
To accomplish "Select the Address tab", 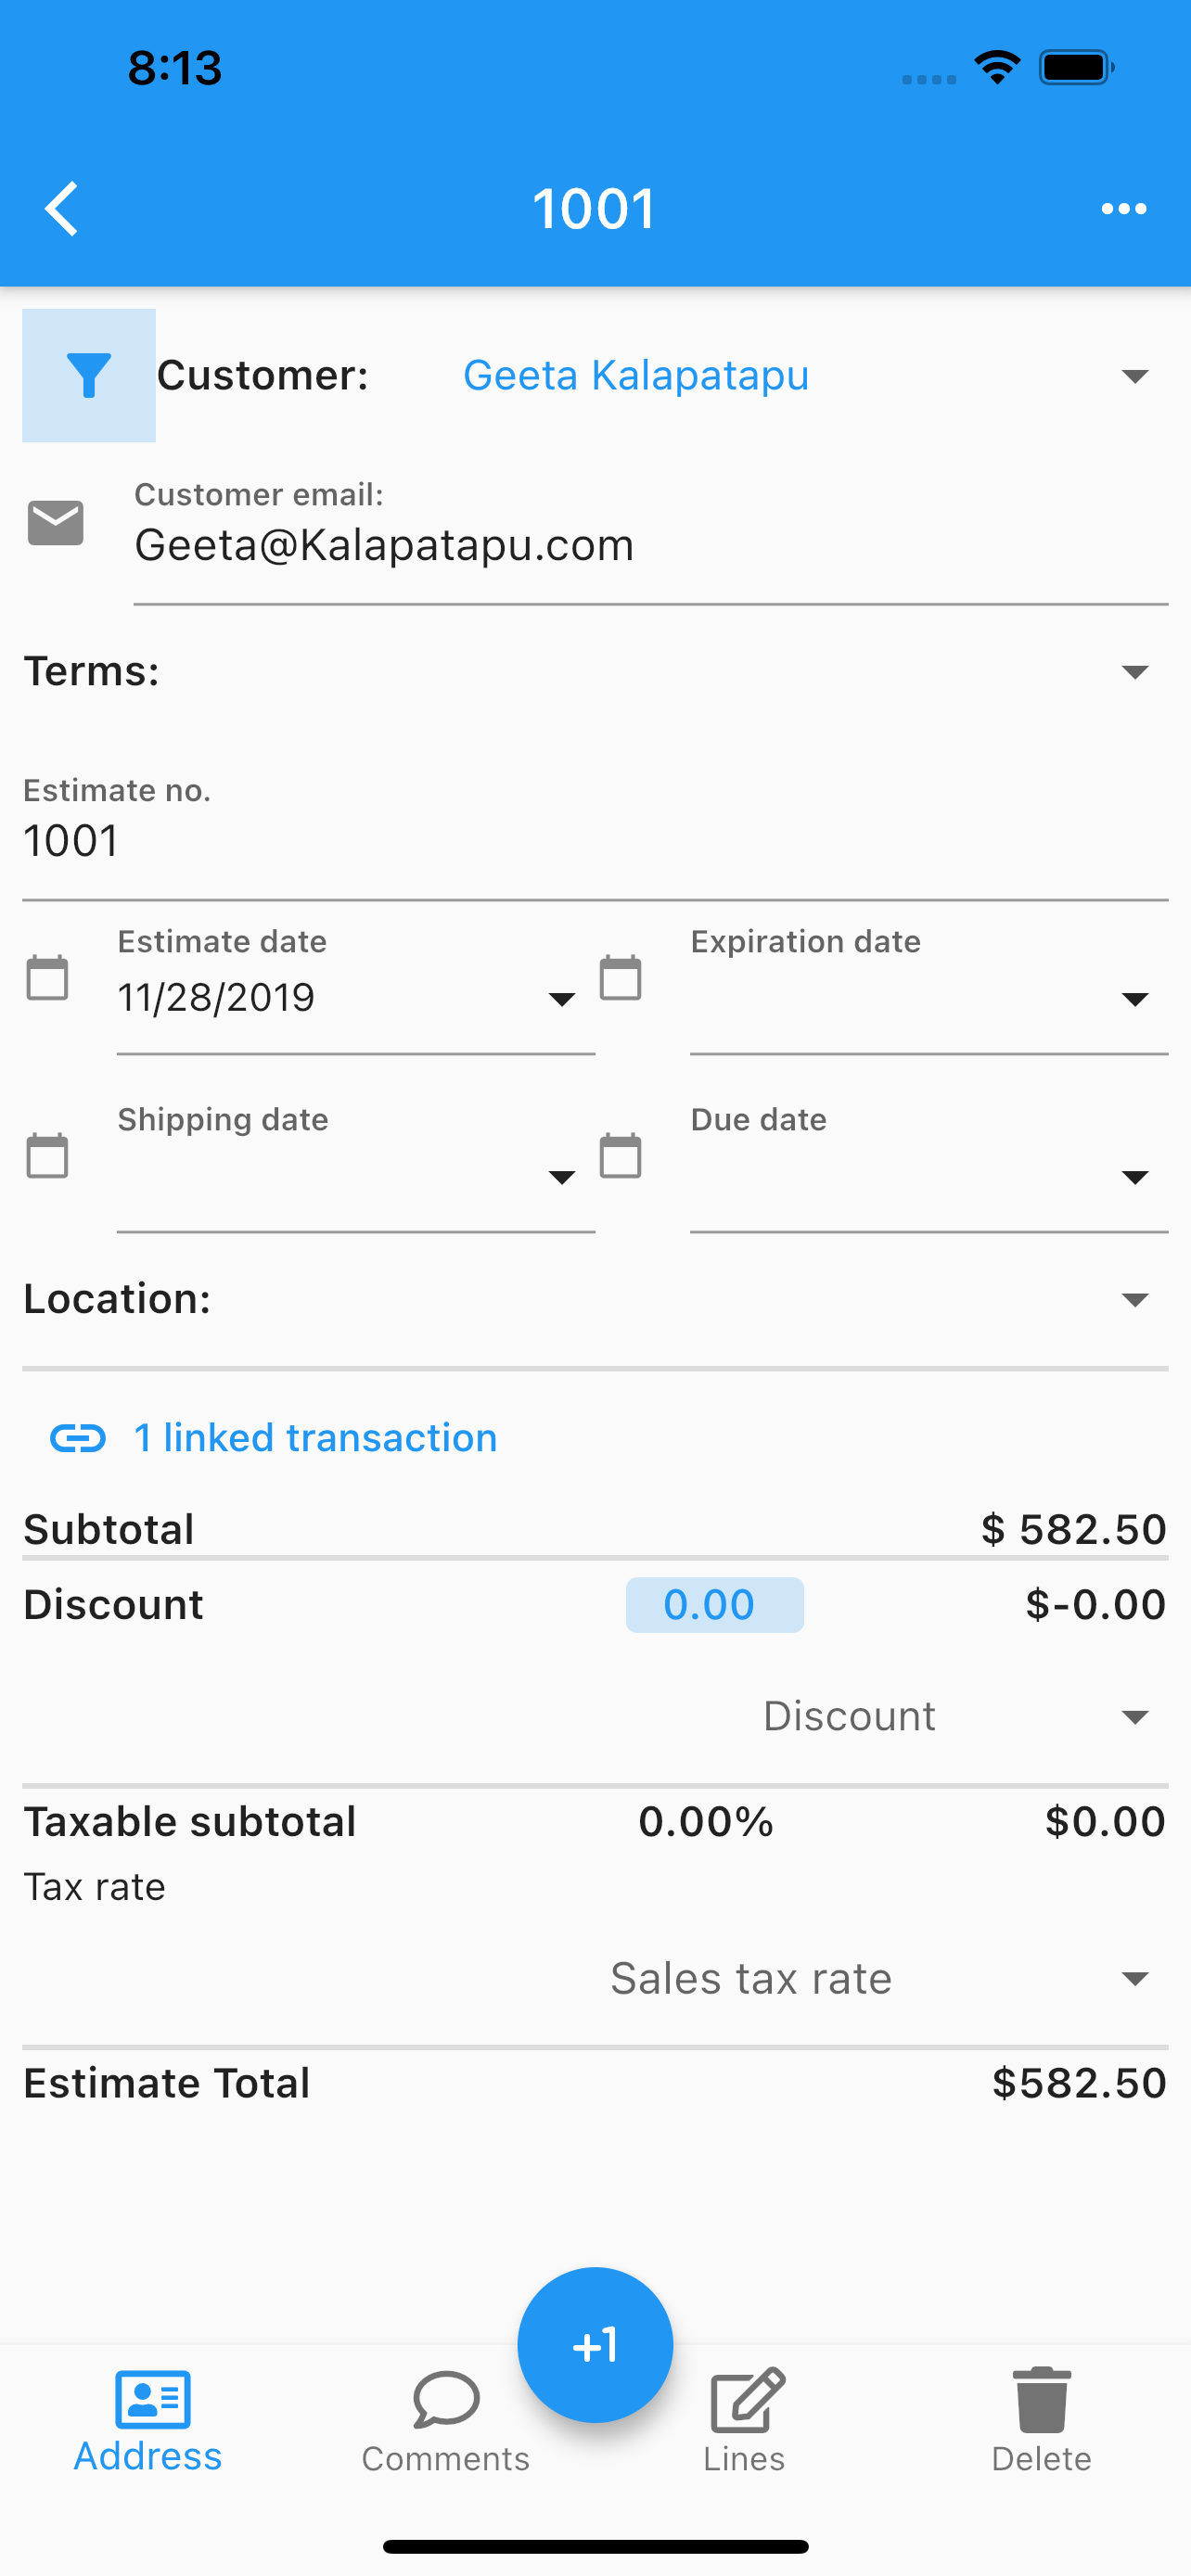I will click(x=148, y=2420).
